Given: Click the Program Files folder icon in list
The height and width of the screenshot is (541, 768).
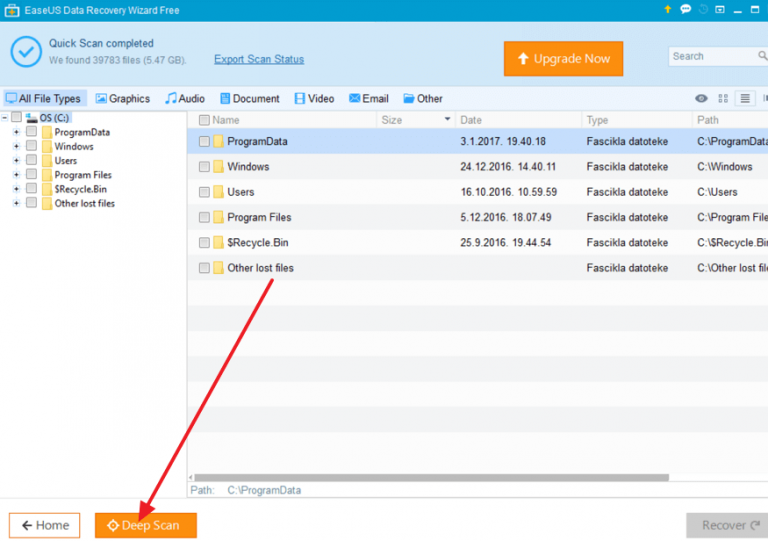Looking at the screenshot, I should (218, 217).
